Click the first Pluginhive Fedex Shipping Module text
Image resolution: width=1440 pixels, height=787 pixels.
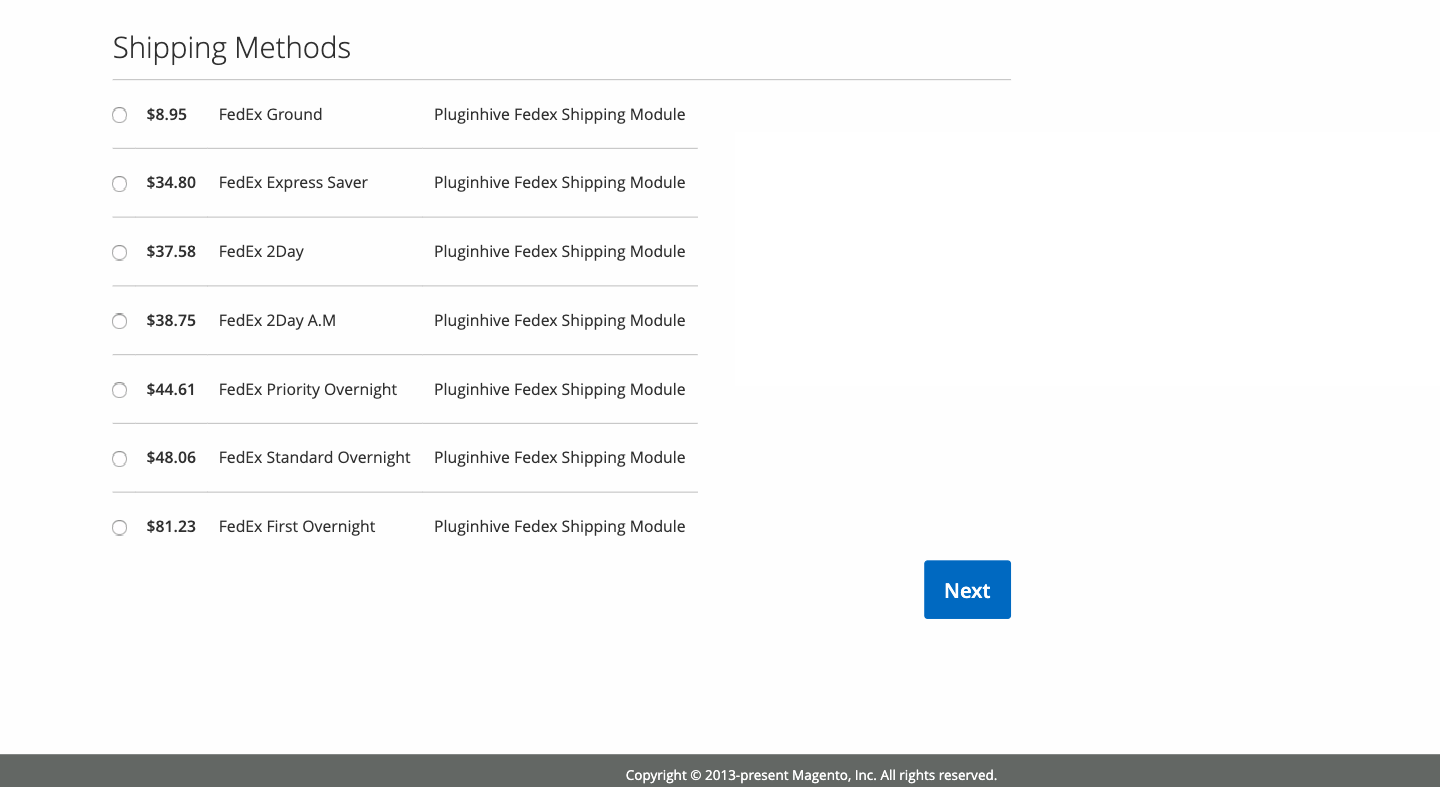559,114
